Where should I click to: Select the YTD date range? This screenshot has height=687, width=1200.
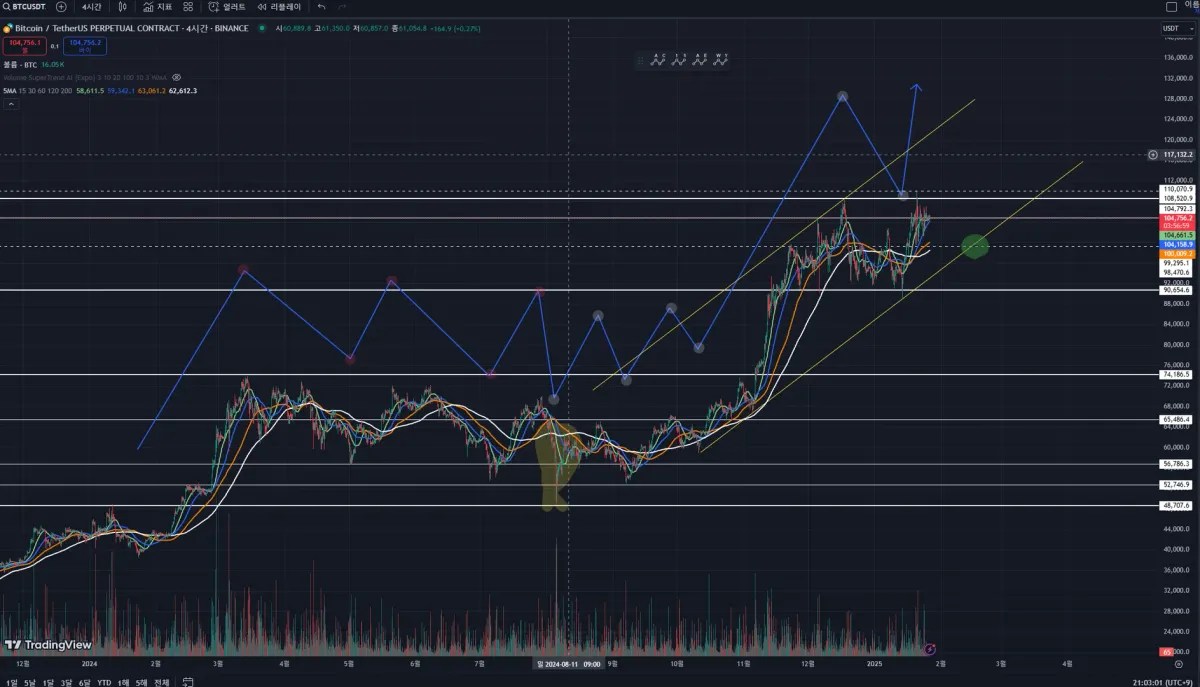point(104,683)
